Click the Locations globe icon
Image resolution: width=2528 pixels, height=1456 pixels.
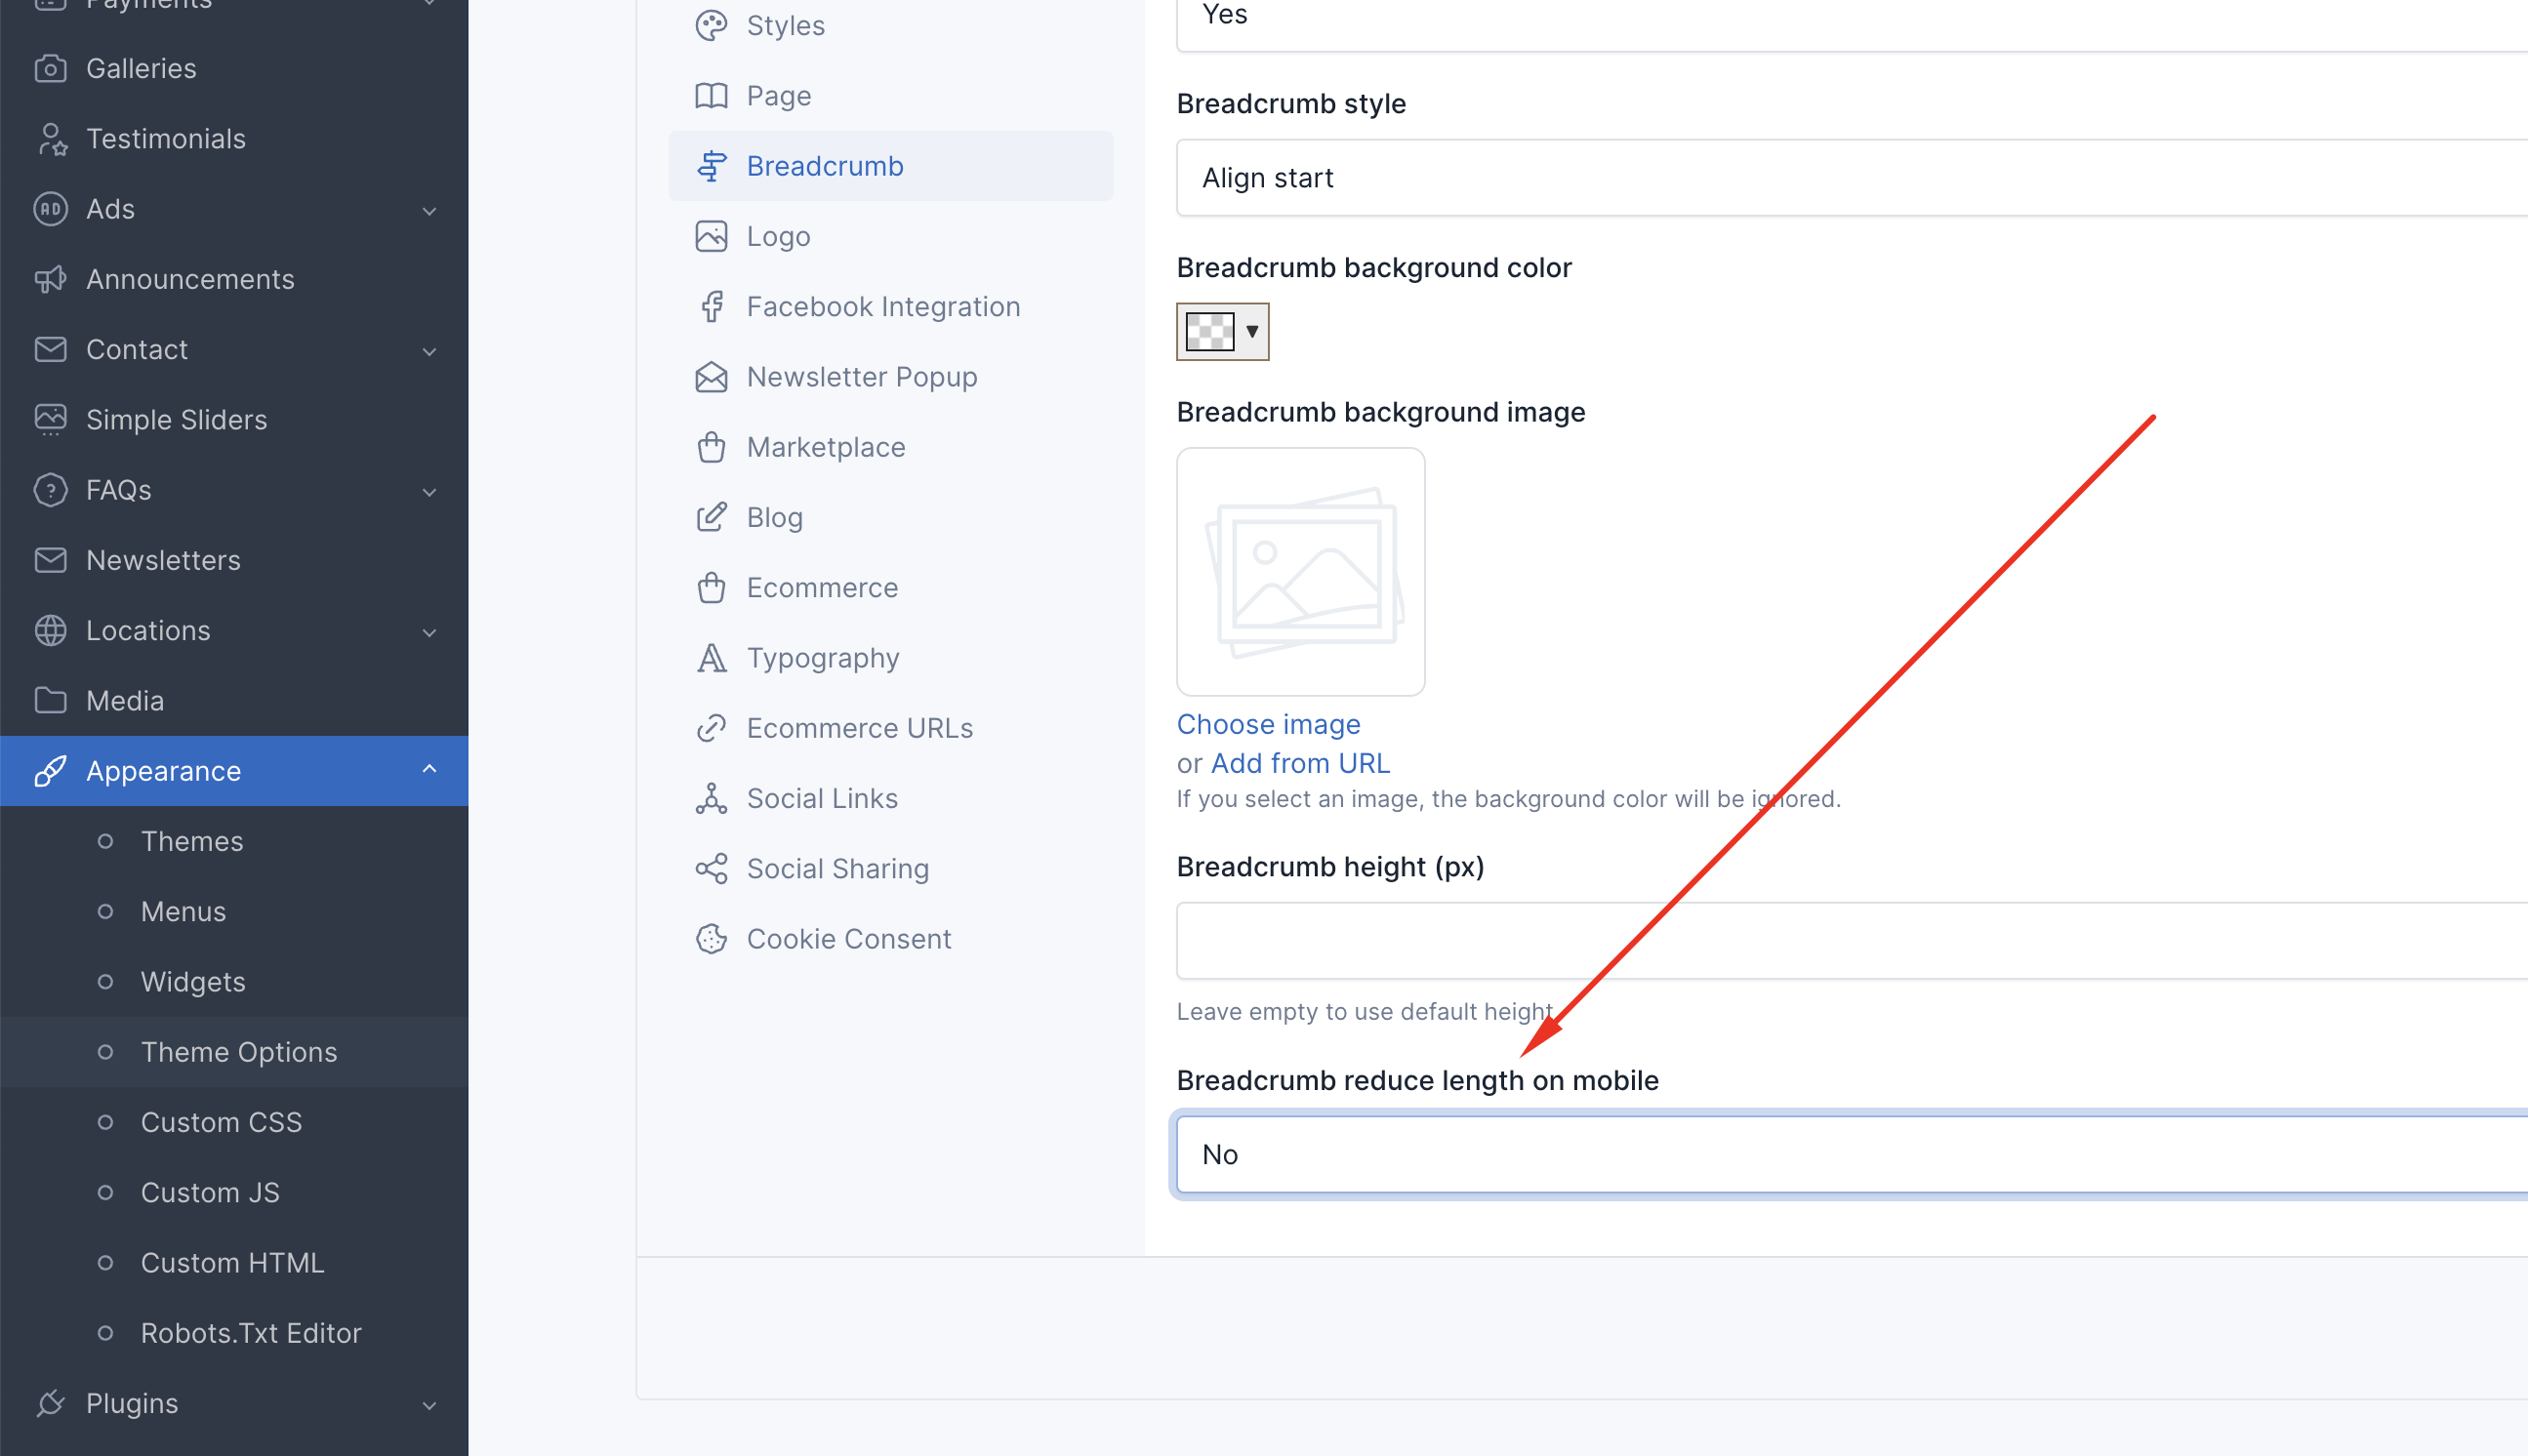pos(50,630)
